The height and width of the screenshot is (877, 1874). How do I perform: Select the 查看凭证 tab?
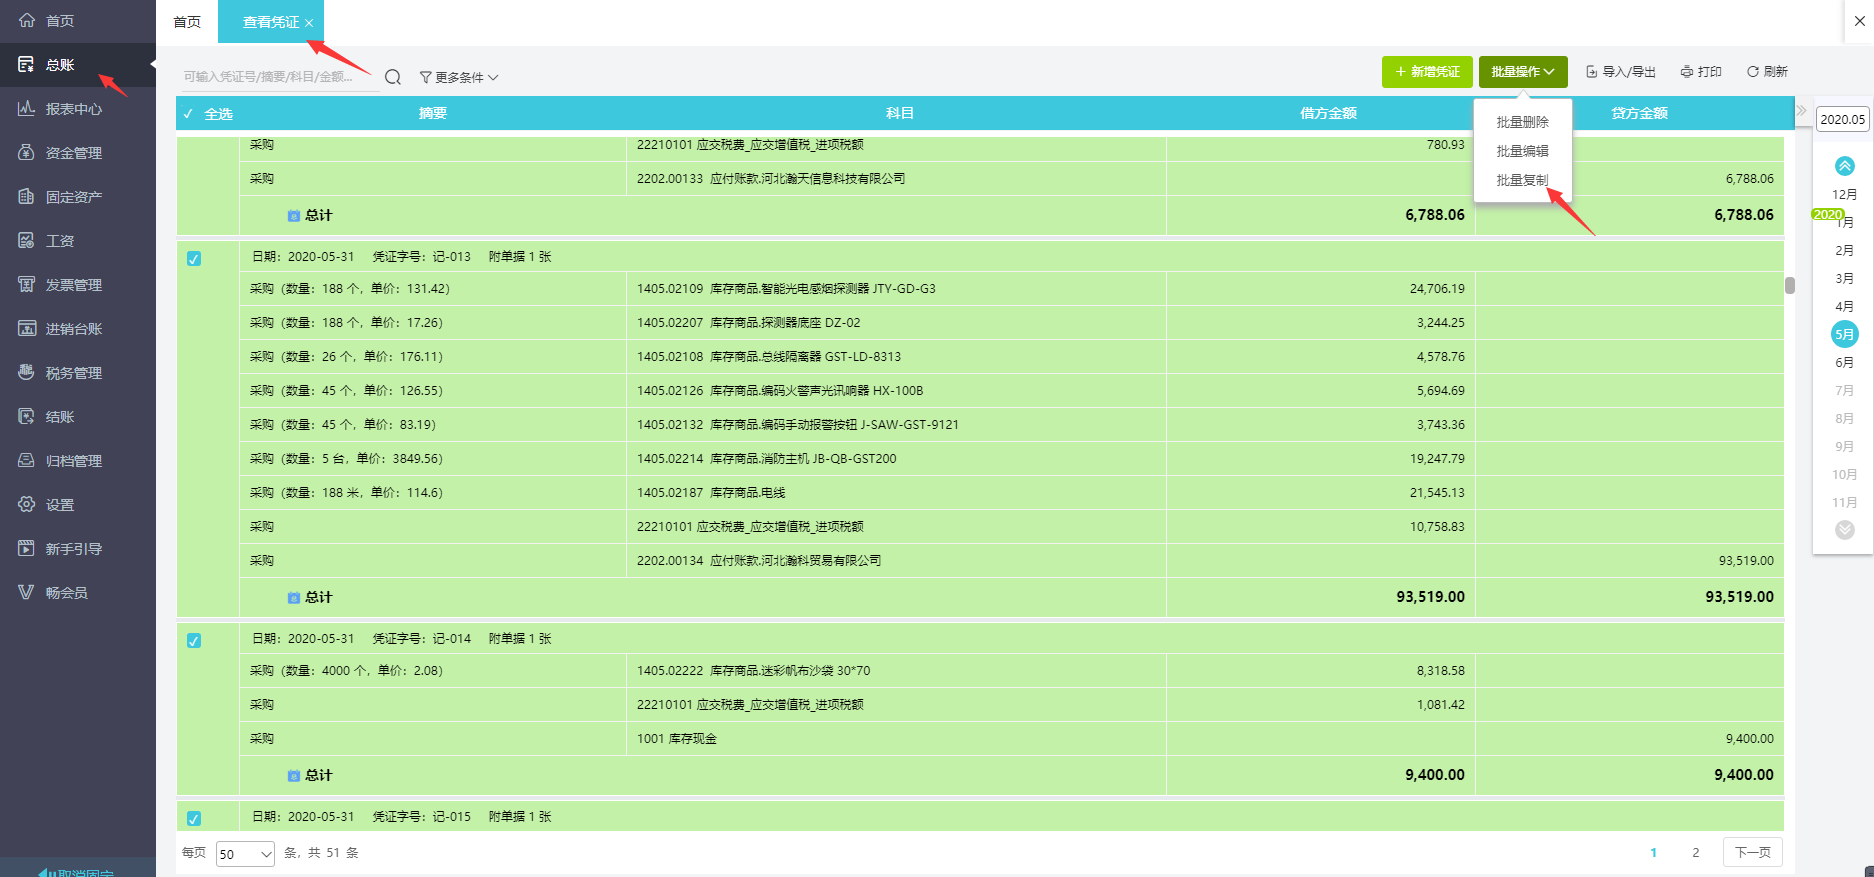coord(271,22)
